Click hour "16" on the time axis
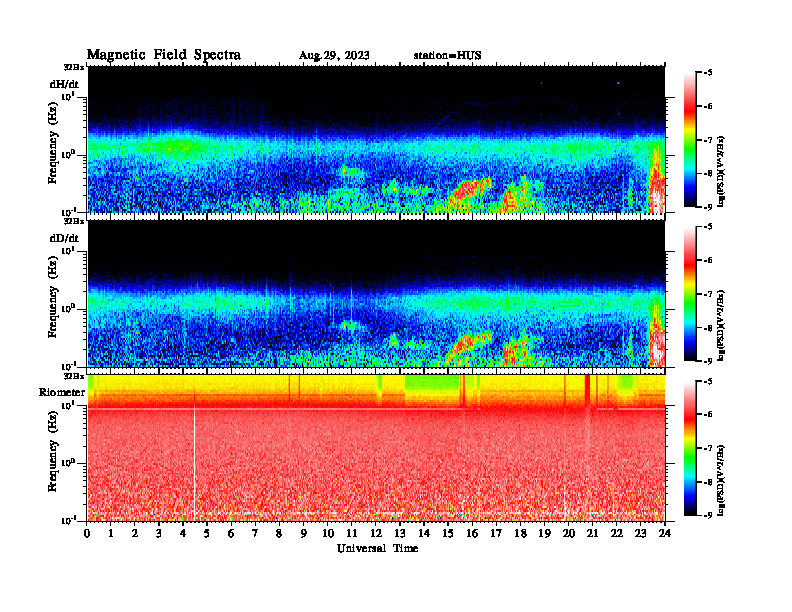 pyautogui.click(x=472, y=533)
